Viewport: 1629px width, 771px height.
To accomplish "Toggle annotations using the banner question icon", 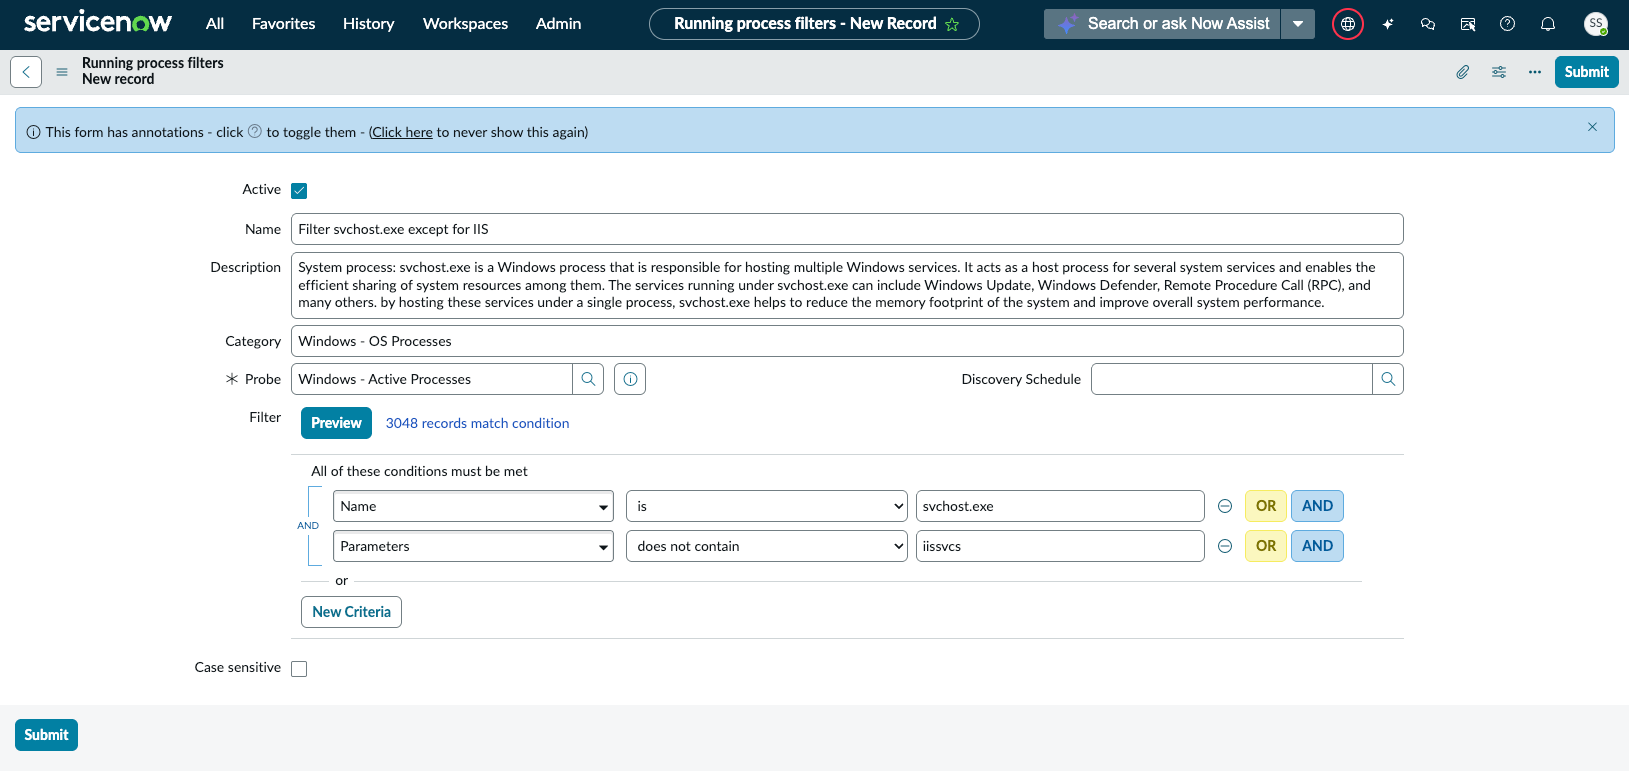I will (x=255, y=131).
